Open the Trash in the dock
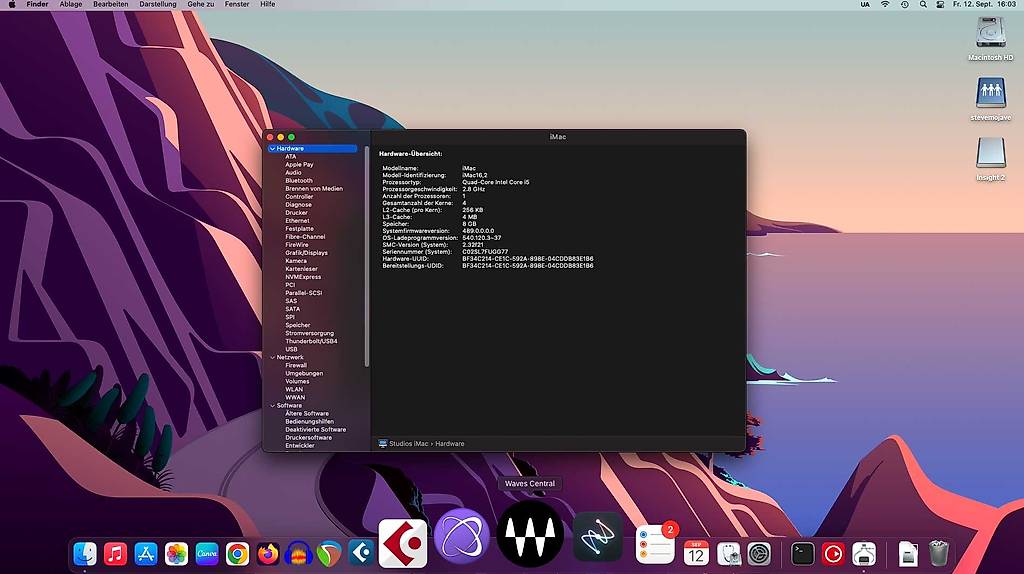This screenshot has height=574, width=1024. (x=938, y=553)
